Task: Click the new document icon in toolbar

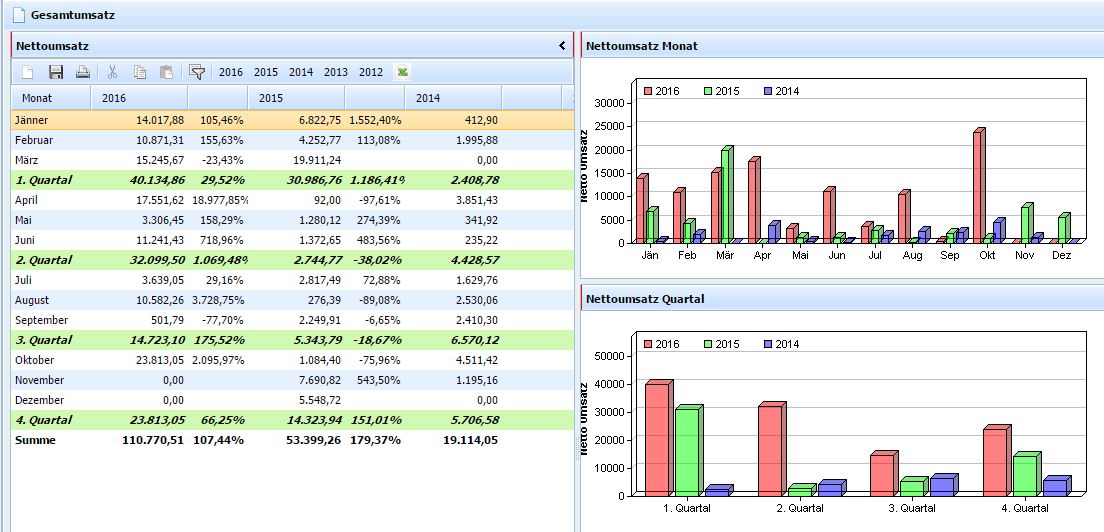Action: click(28, 72)
